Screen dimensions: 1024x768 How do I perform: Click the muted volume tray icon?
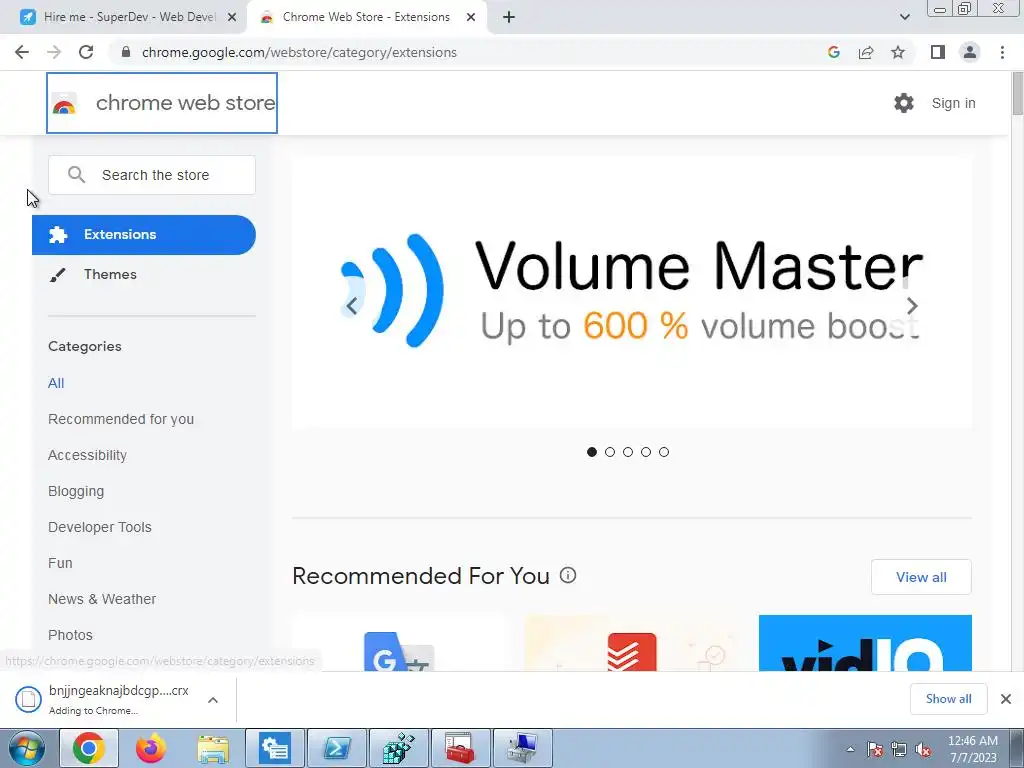tap(923, 750)
